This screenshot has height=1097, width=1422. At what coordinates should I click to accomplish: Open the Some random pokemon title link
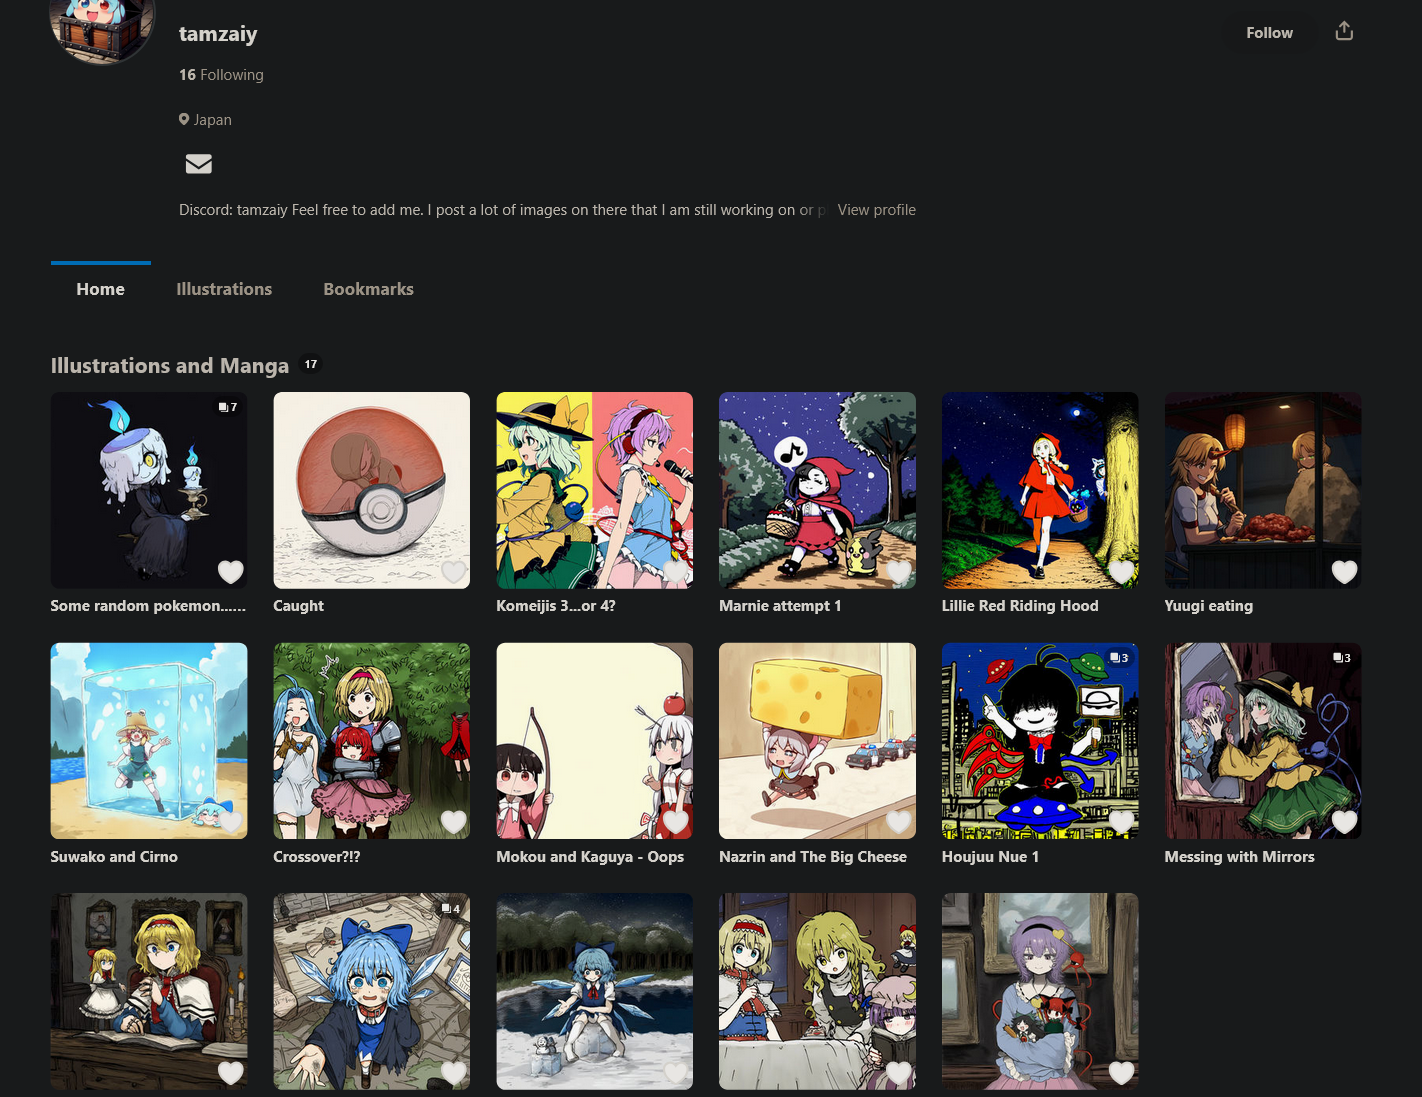(x=148, y=606)
